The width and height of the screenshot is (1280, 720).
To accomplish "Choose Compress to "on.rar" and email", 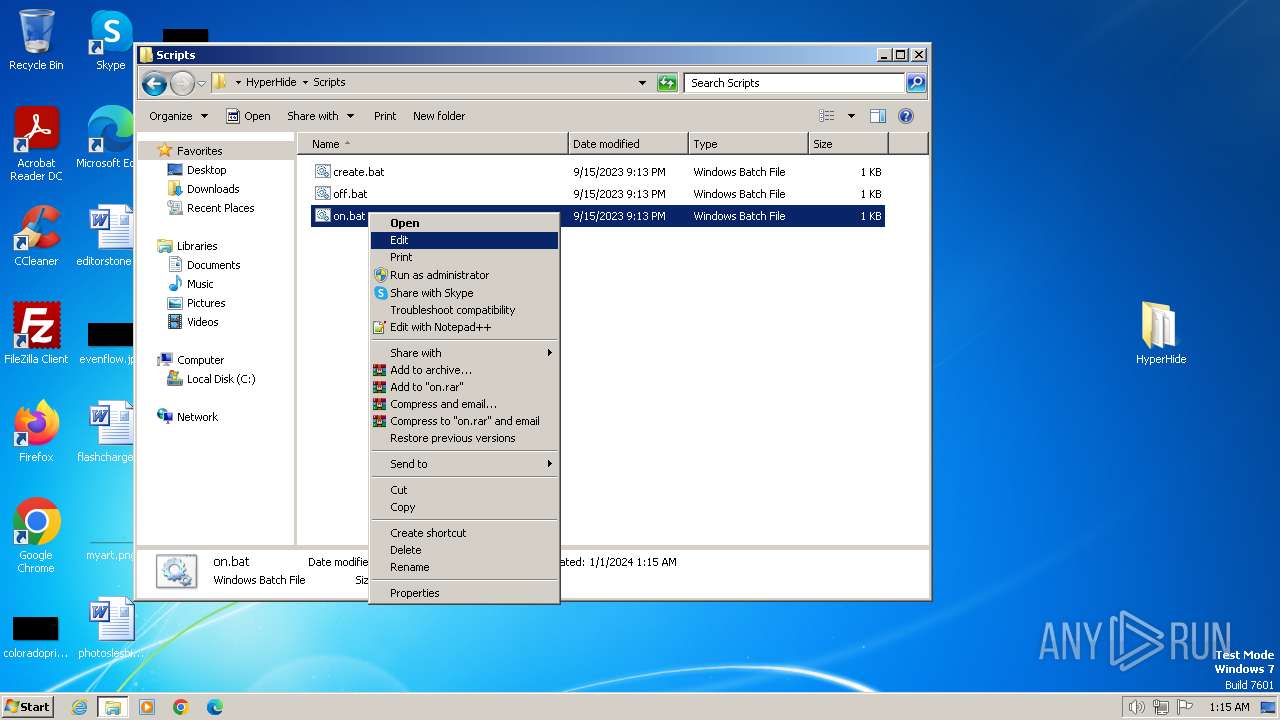I will pos(464,421).
